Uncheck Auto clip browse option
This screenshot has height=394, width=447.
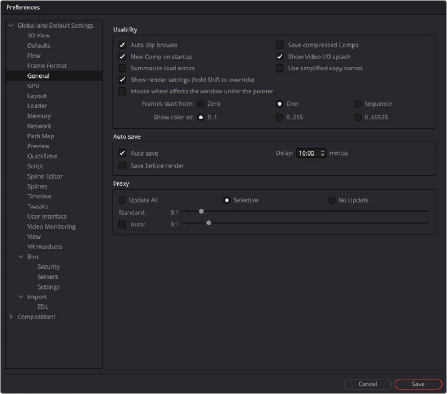[122, 45]
